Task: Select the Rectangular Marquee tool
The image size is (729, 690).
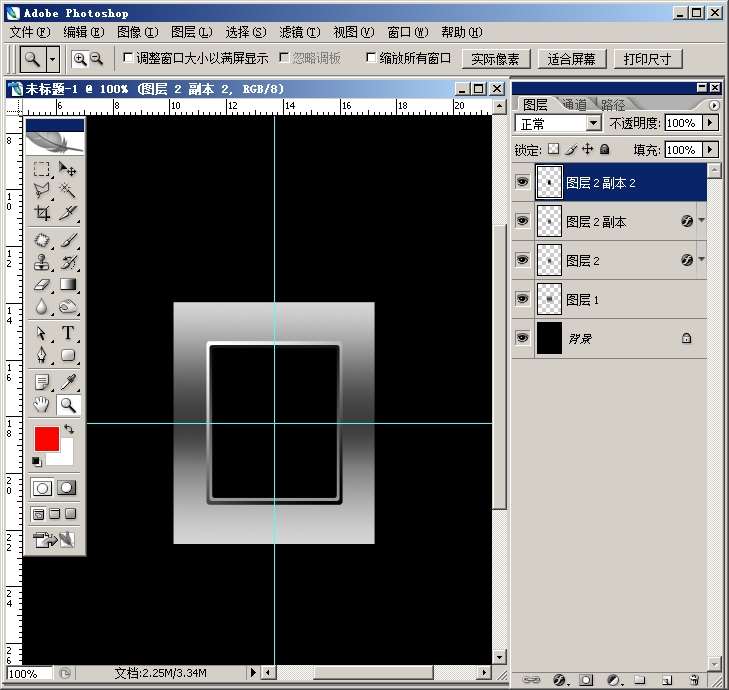Action: click(42, 169)
